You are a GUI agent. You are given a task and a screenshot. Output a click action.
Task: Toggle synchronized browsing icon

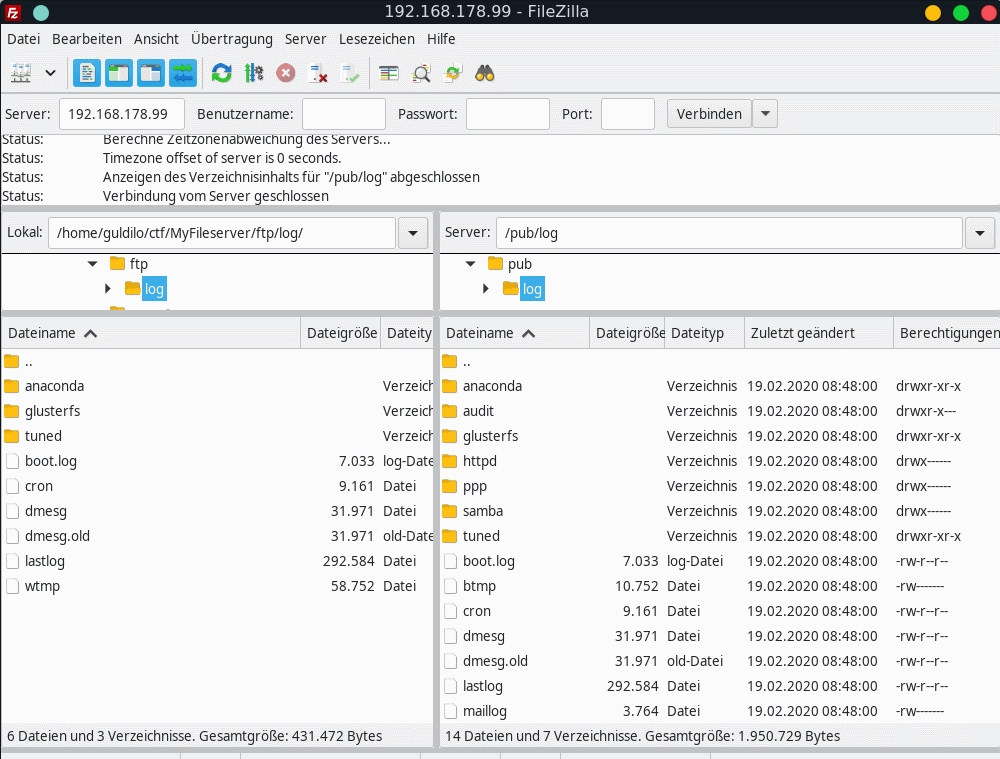click(453, 73)
